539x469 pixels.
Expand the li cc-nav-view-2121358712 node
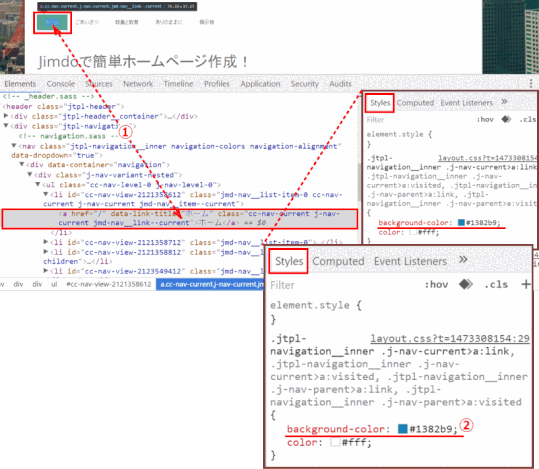coord(46,242)
